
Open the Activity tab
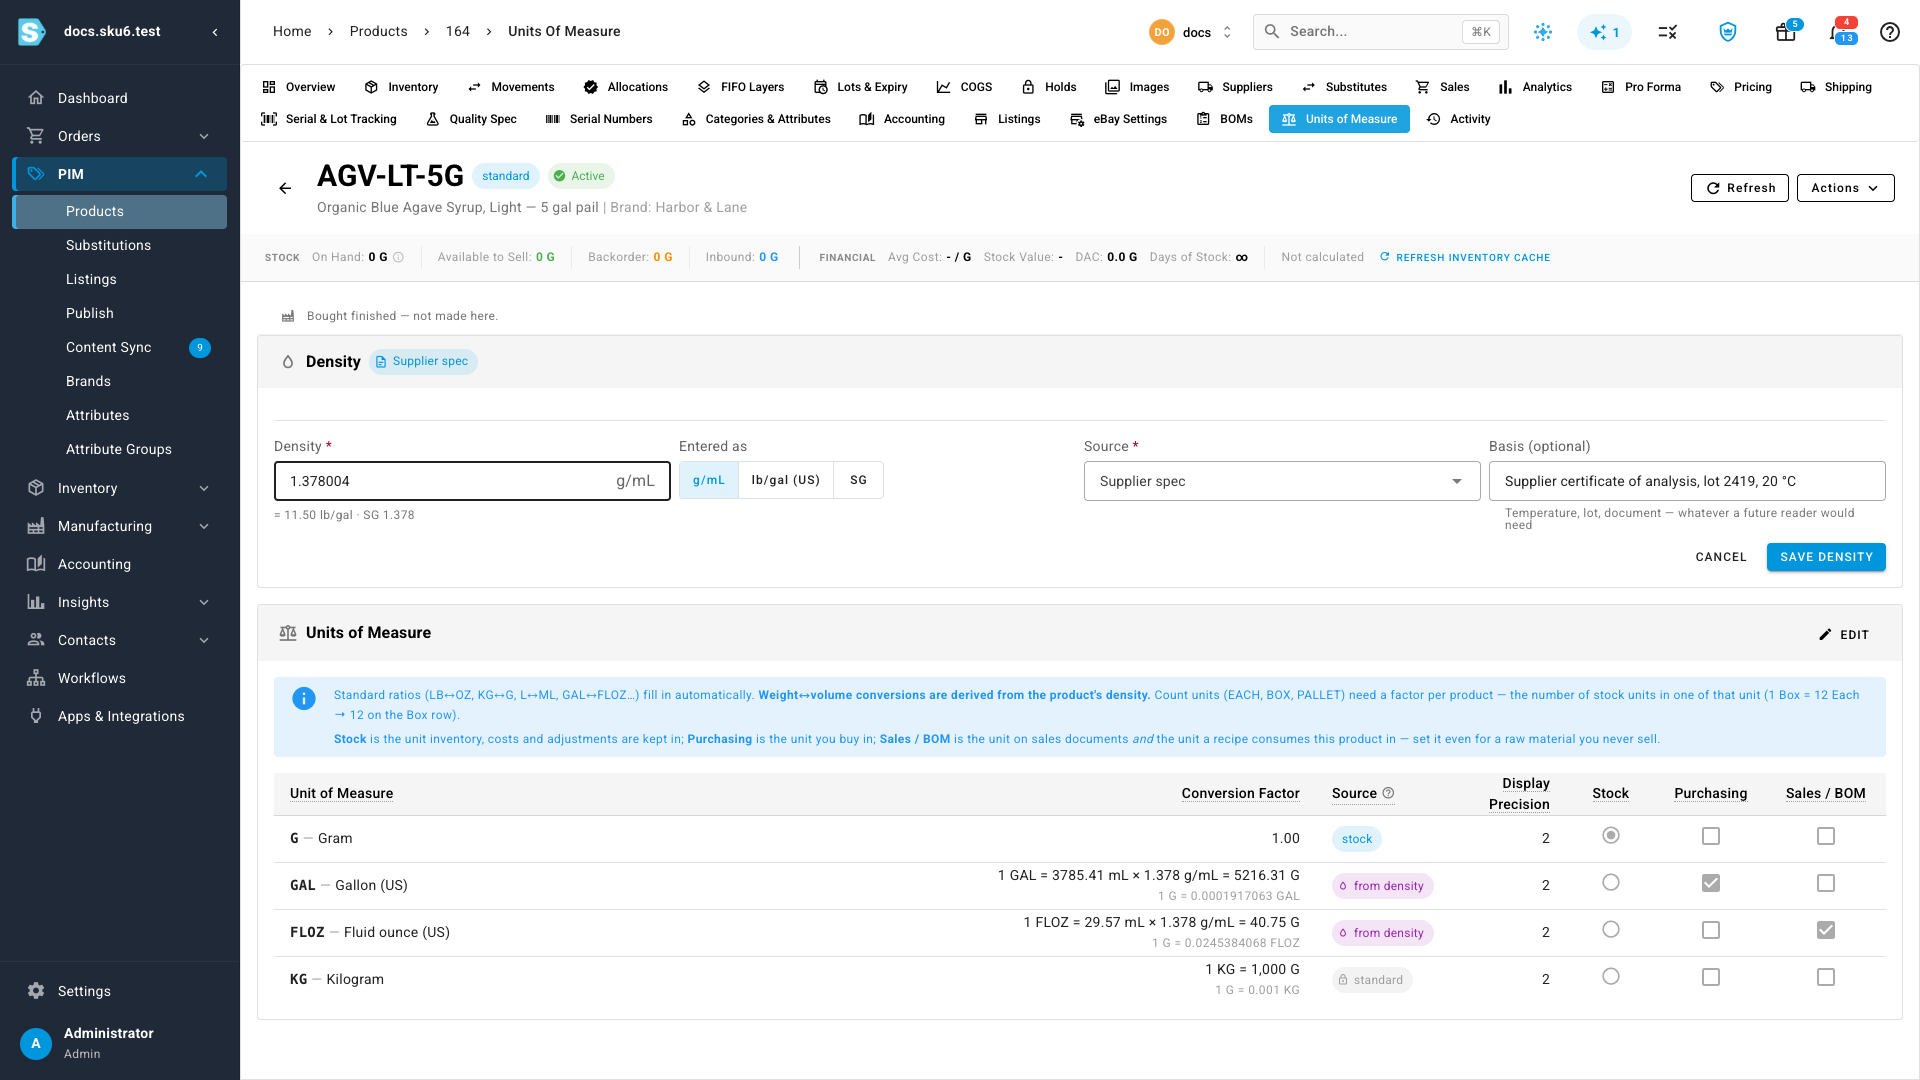coord(1458,119)
